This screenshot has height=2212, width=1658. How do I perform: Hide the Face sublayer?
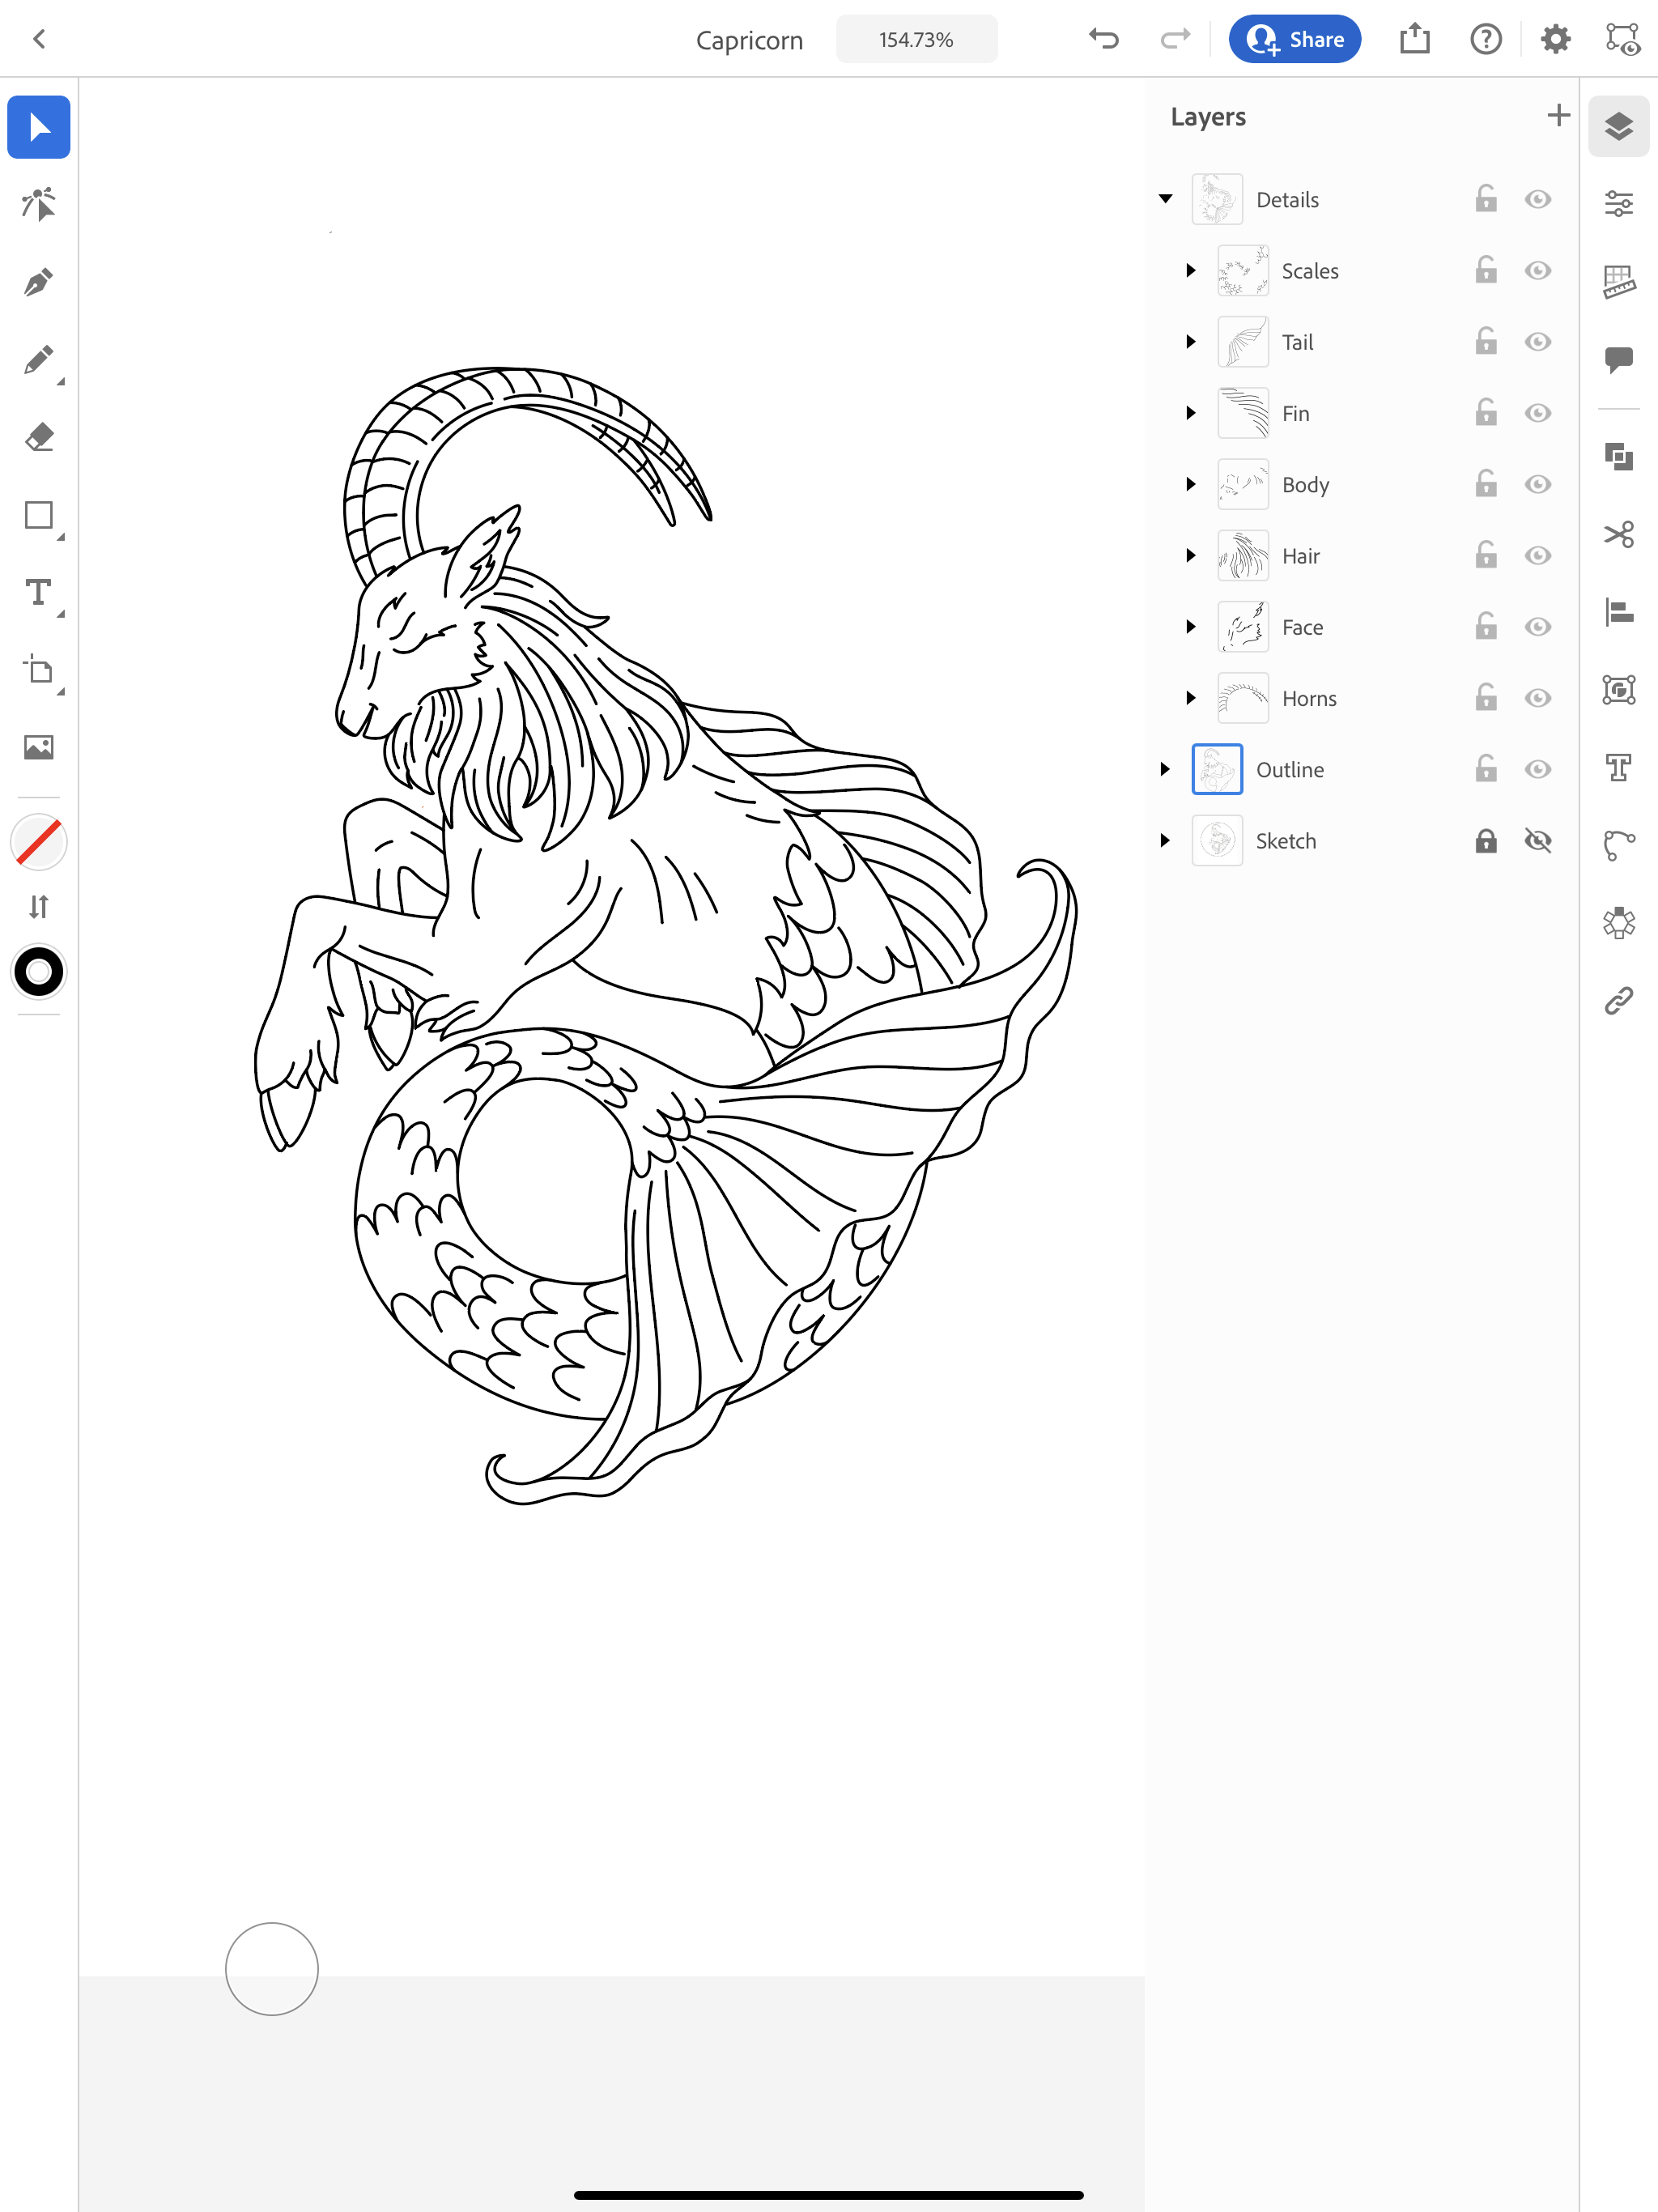1538,626
